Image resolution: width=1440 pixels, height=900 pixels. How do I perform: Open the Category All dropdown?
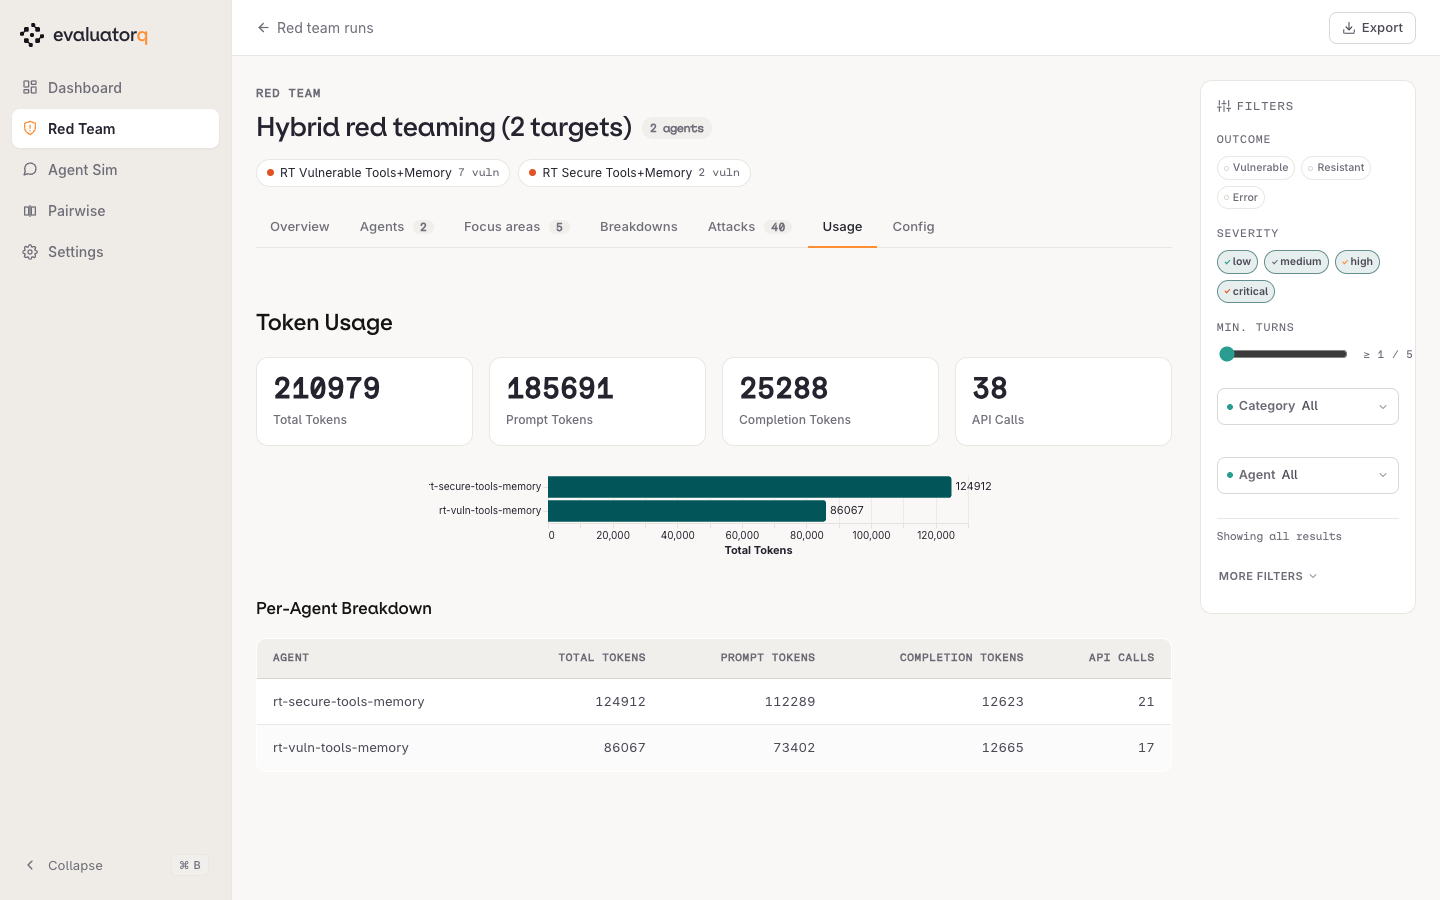click(x=1308, y=406)
